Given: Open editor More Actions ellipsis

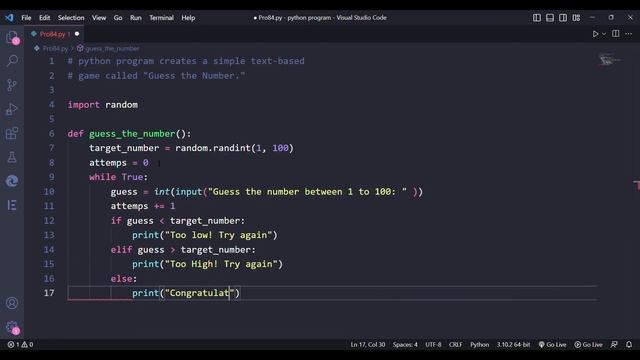Looking at the screenshot, I should click(x=629, y=34).
